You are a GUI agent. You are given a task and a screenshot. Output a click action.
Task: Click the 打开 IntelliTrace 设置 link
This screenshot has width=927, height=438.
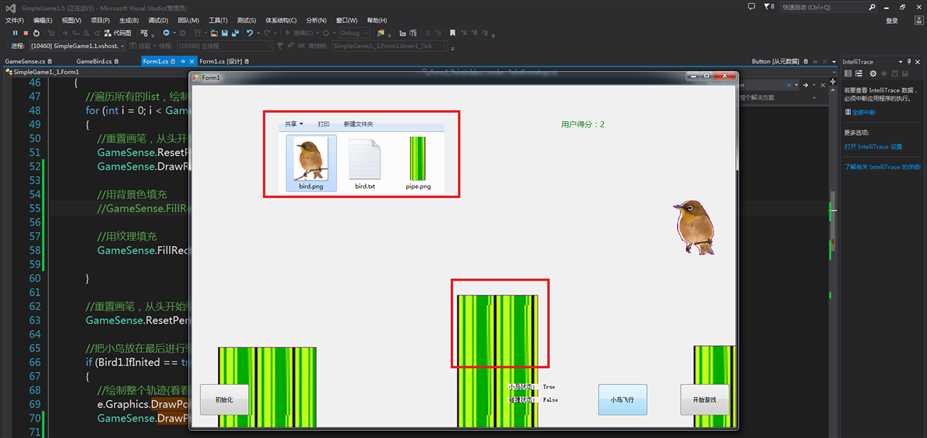point(873,146)
